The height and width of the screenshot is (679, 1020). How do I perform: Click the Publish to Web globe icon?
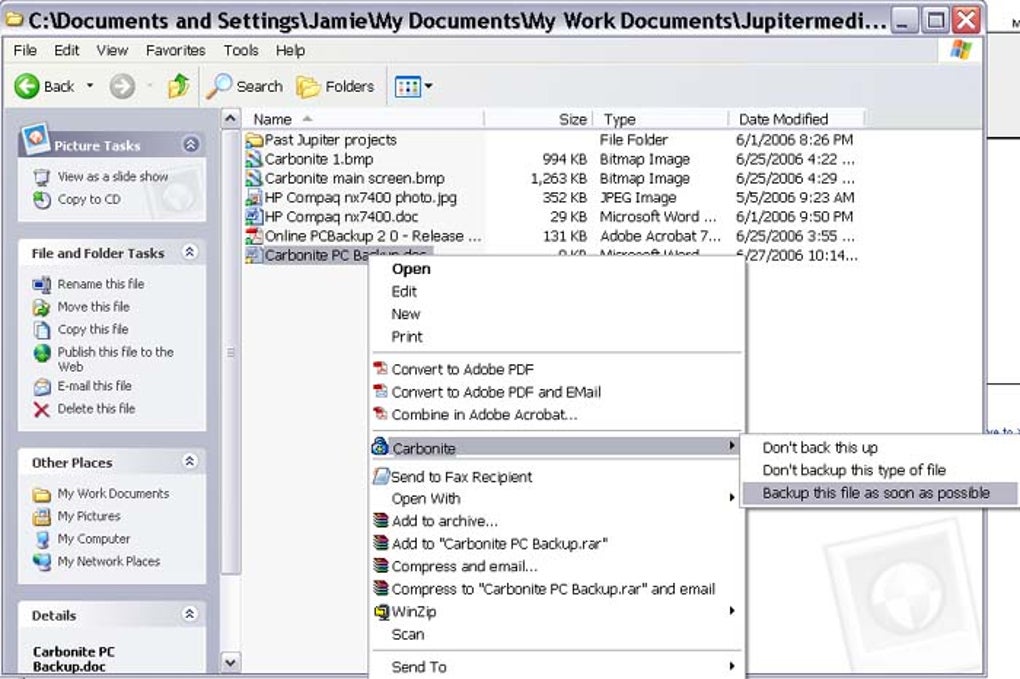point(42,353)
